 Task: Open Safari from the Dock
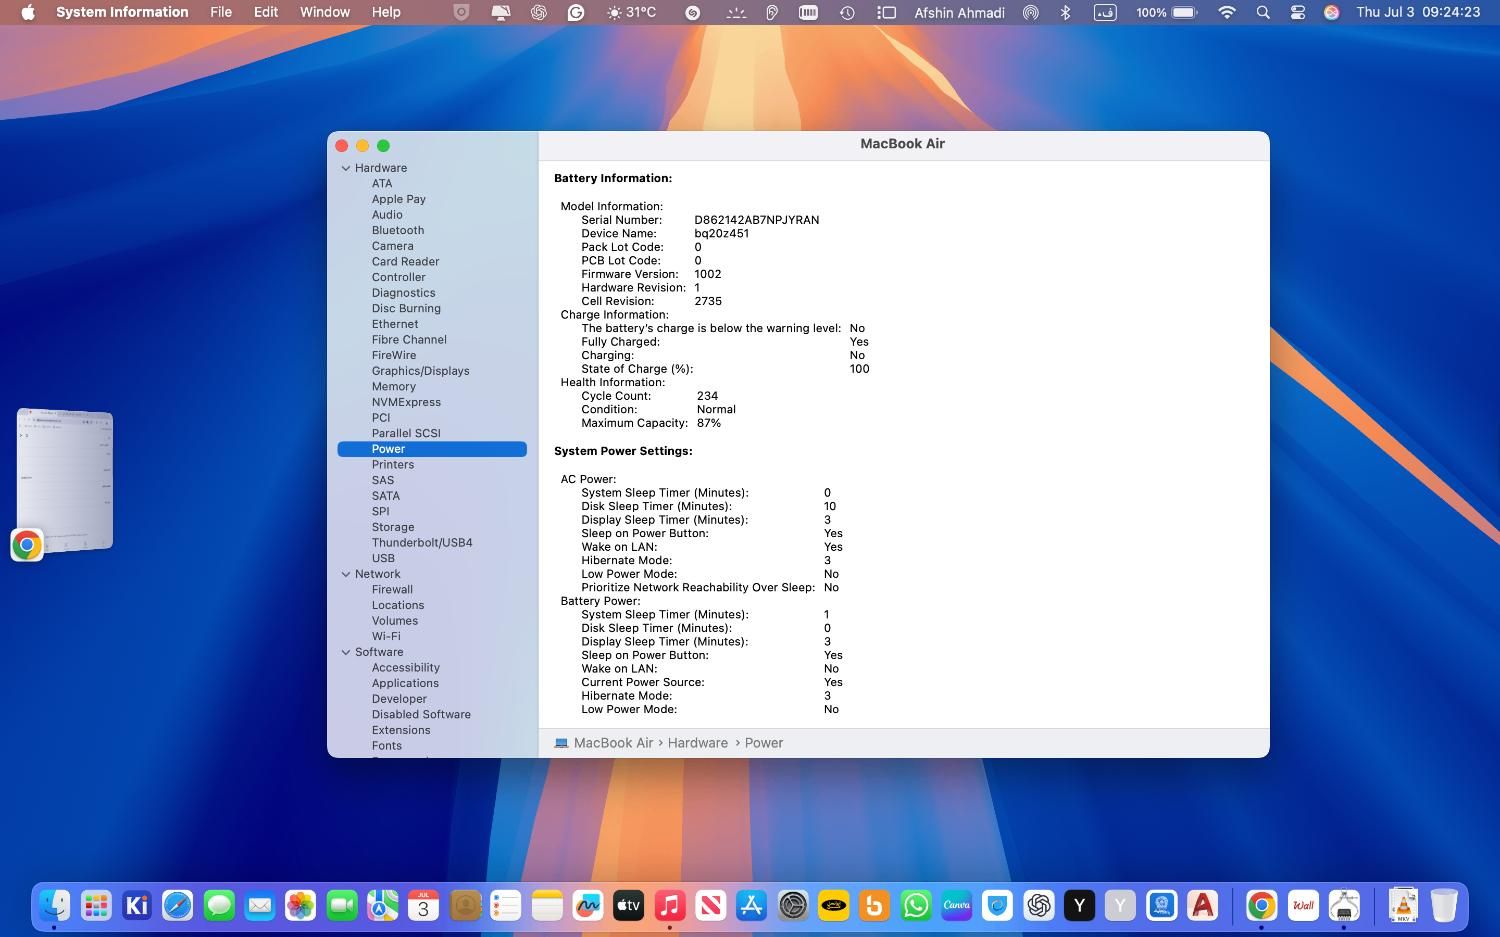(177, 906)
